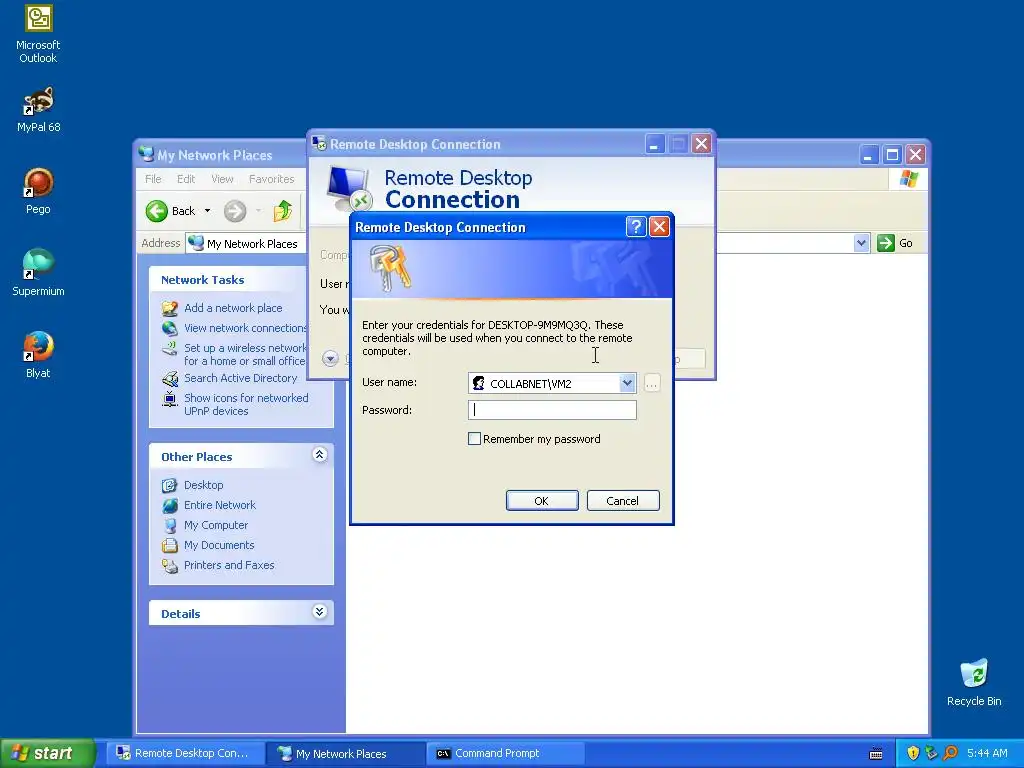Viewport: 1024px width, 768px height.
Task: Click the keyboard icon in taskbar
Action: (876, 754)
